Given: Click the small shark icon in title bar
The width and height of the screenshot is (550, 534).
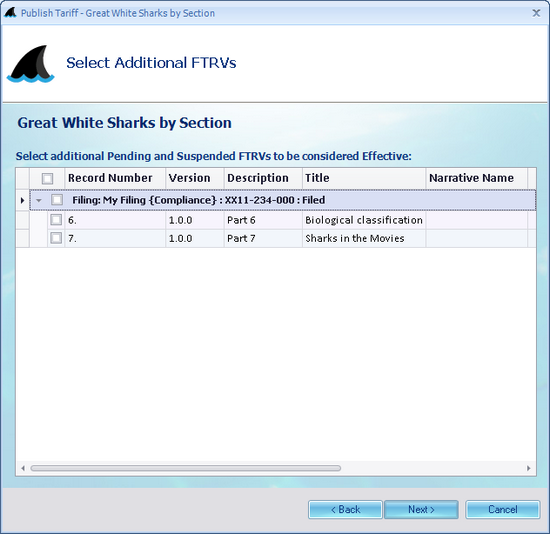Looking at the screenshot, I should coord(10,13).
